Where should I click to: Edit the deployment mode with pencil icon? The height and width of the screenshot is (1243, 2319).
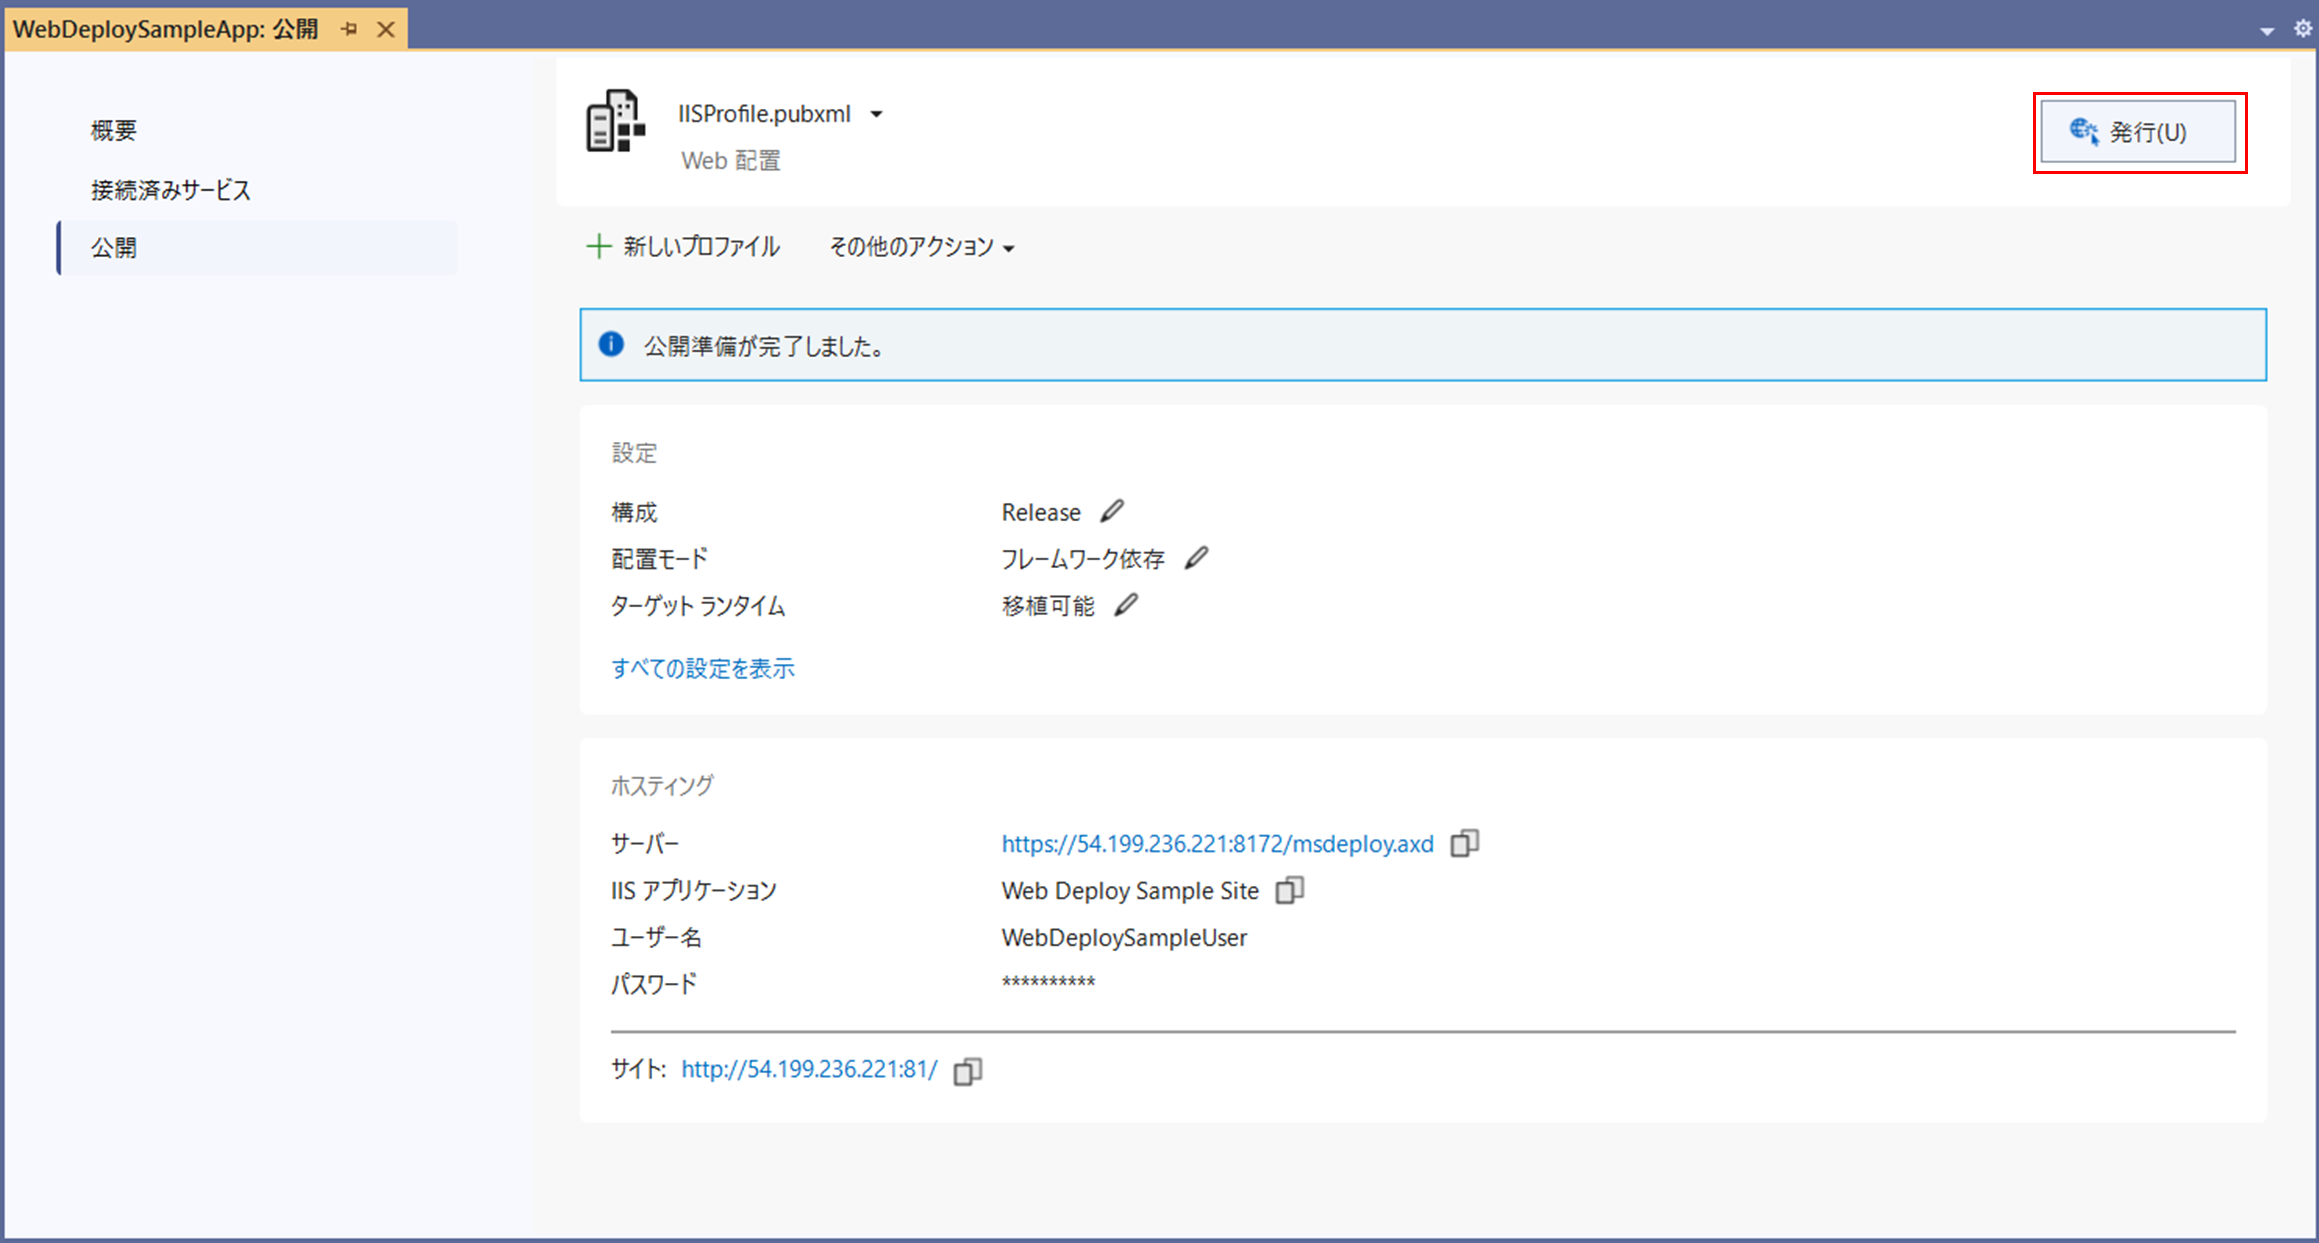(1196, 558)
